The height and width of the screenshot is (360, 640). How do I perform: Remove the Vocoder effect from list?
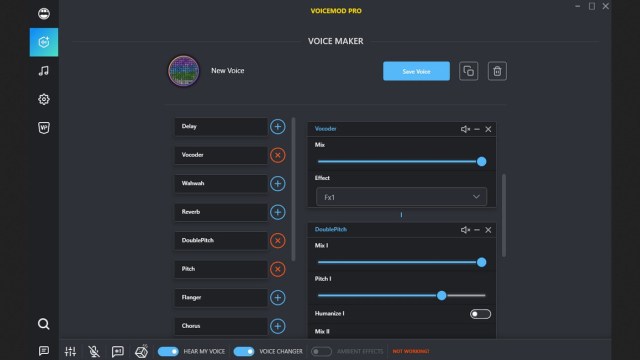click(278, 155)
